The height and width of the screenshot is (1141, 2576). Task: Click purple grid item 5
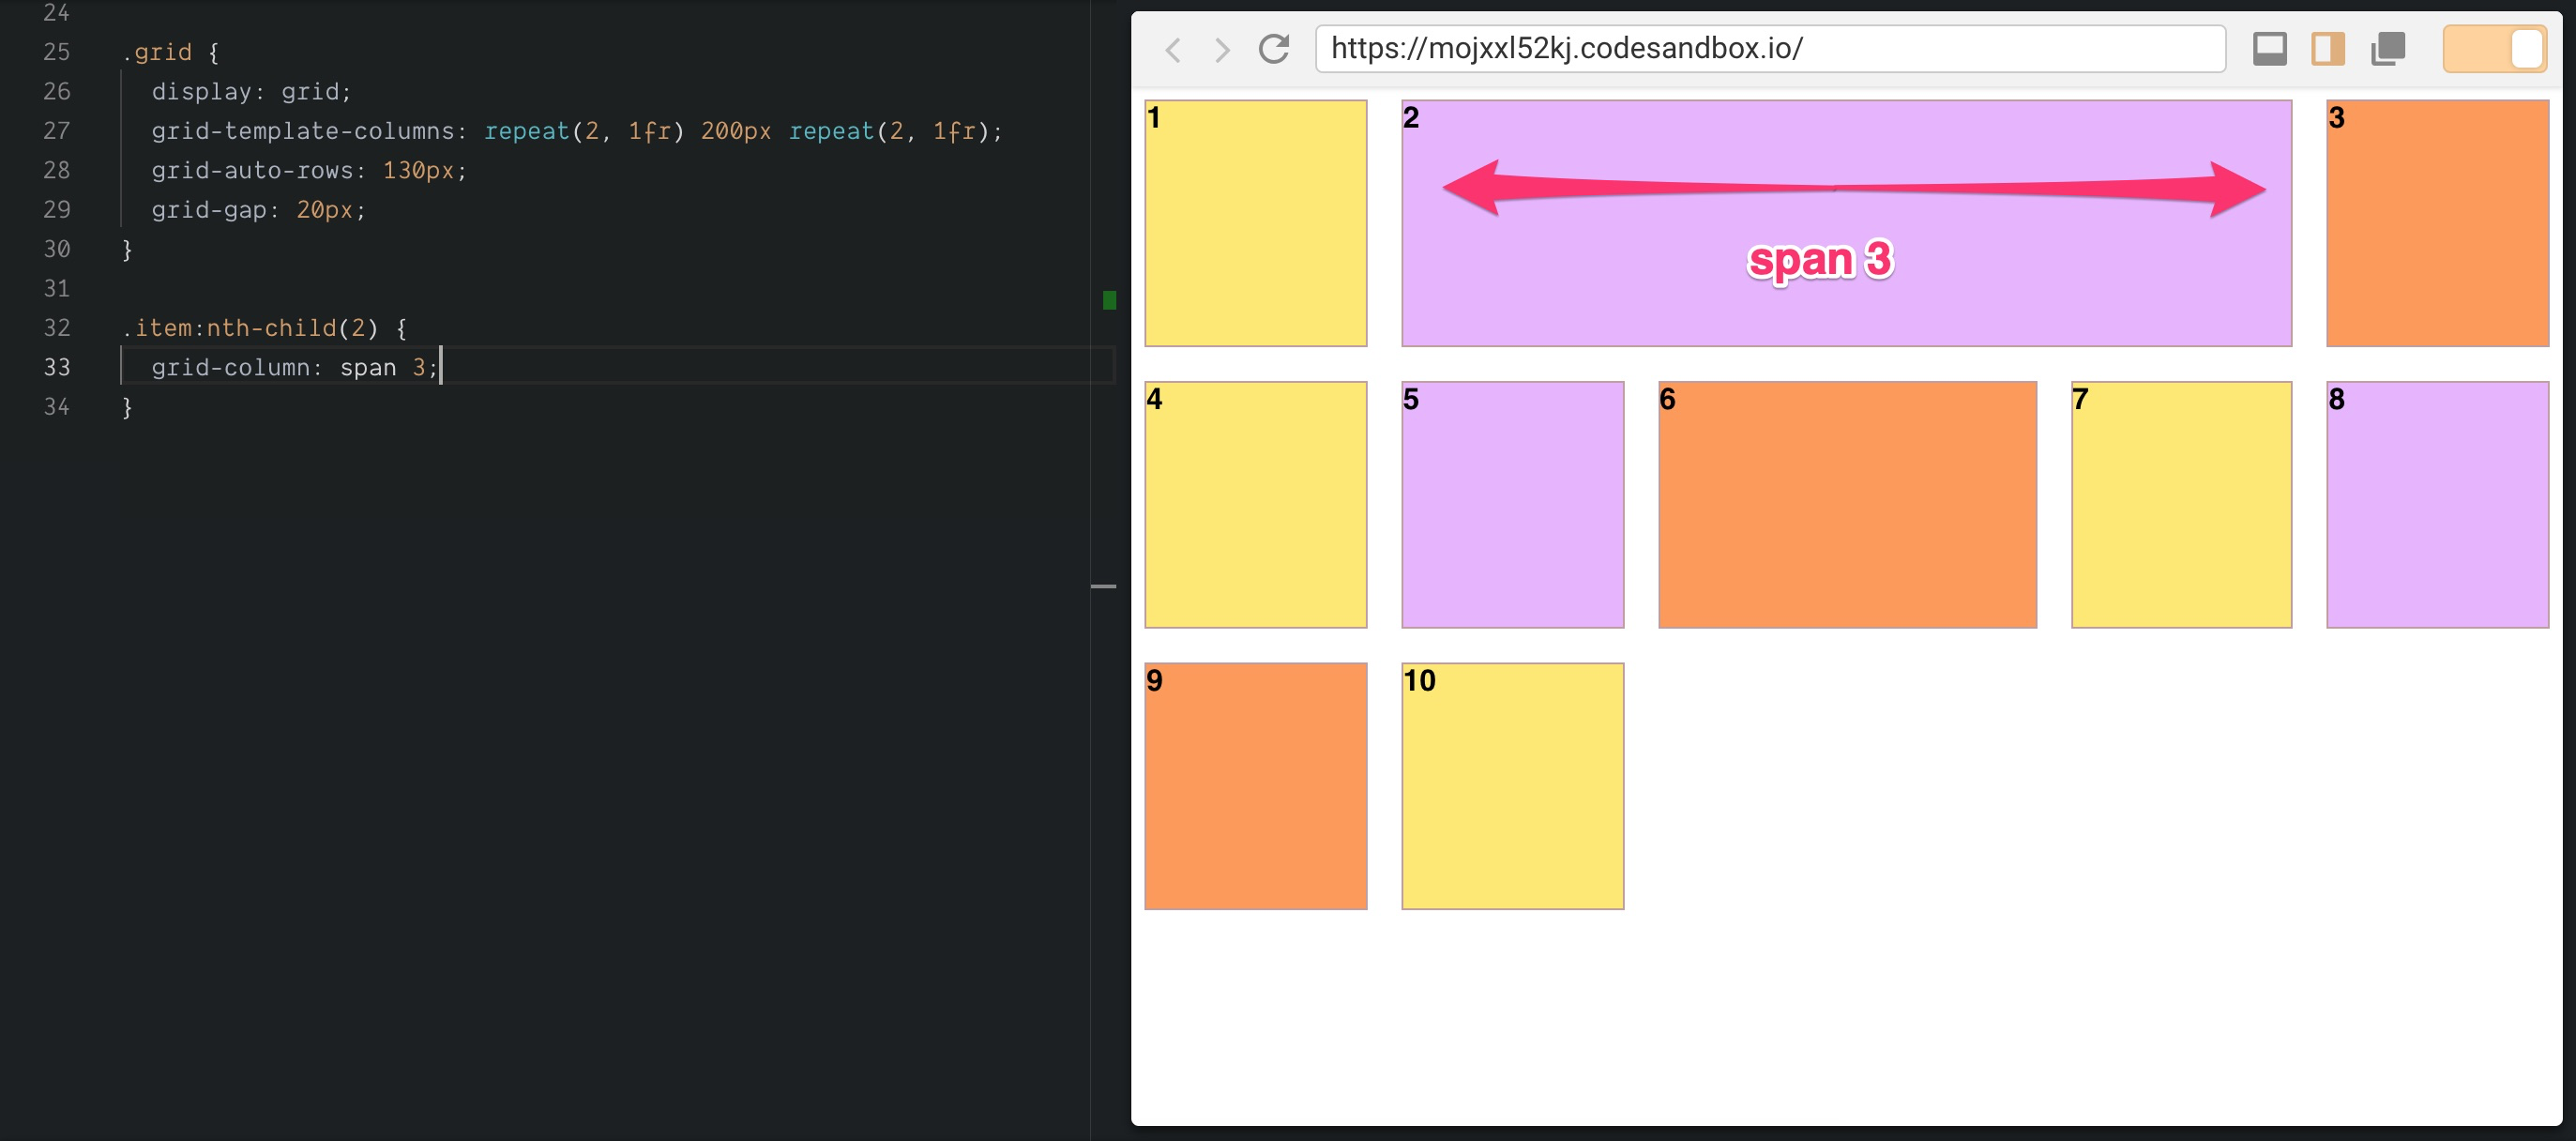1512,504
